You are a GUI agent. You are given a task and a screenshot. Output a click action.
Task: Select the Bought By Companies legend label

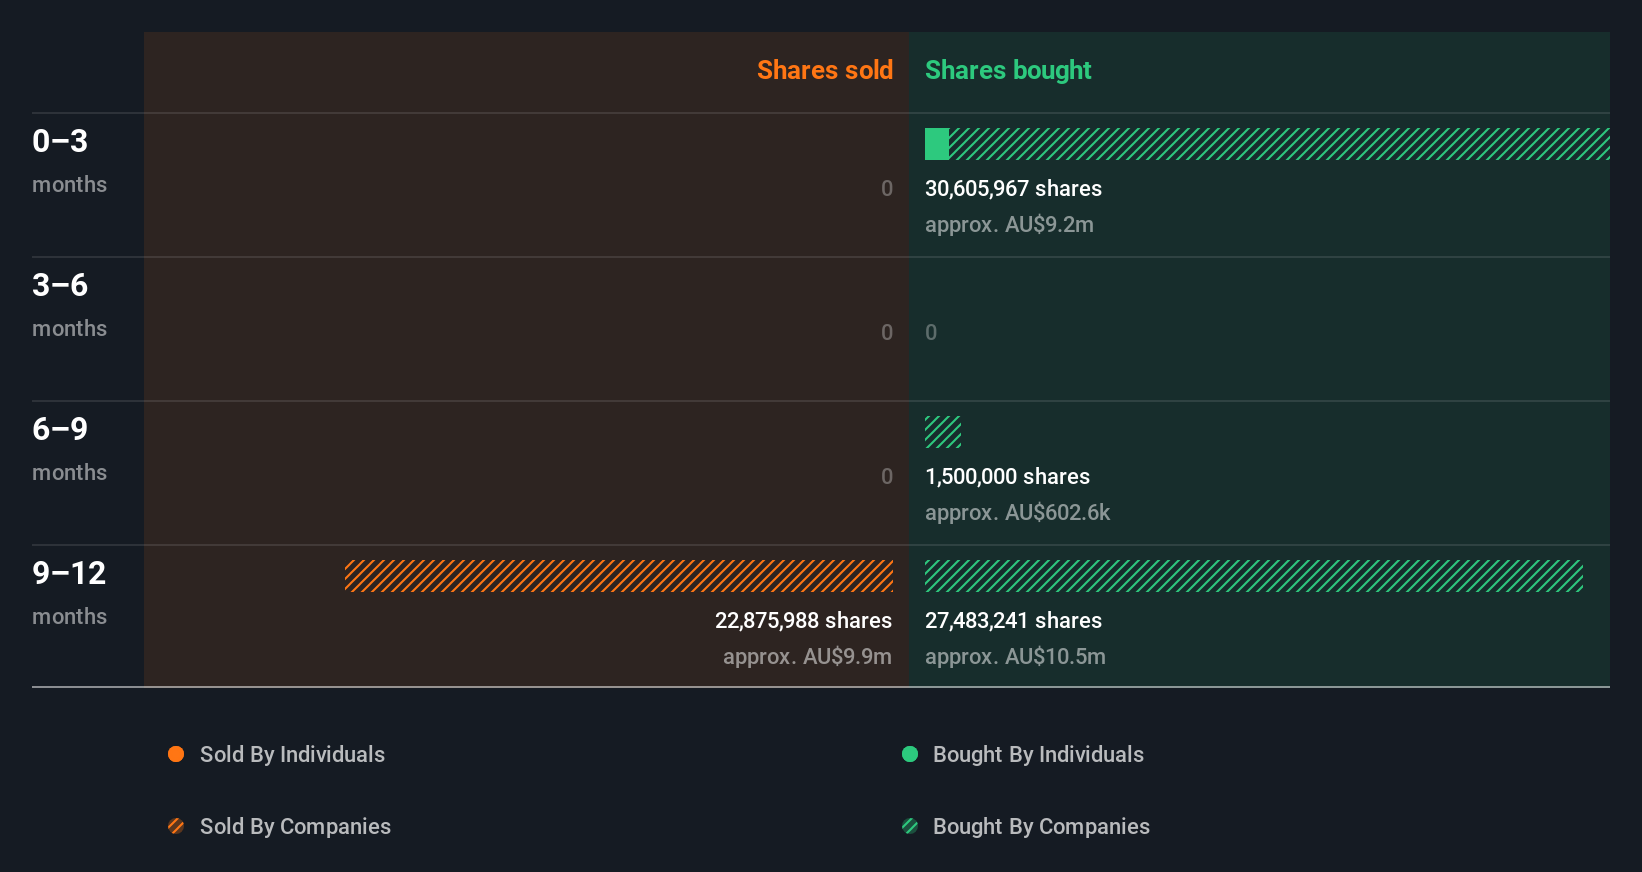pos(1041,826)
